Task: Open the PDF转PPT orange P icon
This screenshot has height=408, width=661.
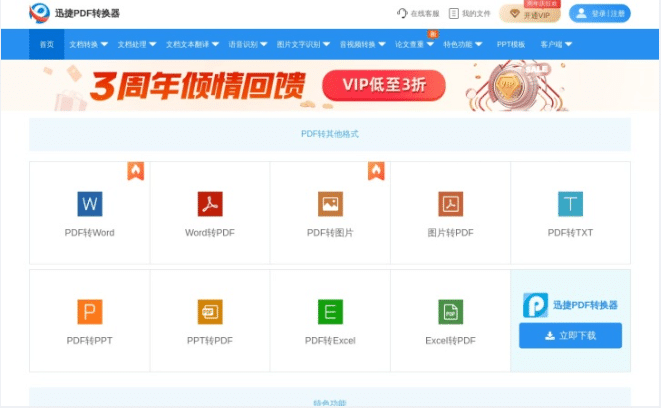Action: tap(90, 312)
